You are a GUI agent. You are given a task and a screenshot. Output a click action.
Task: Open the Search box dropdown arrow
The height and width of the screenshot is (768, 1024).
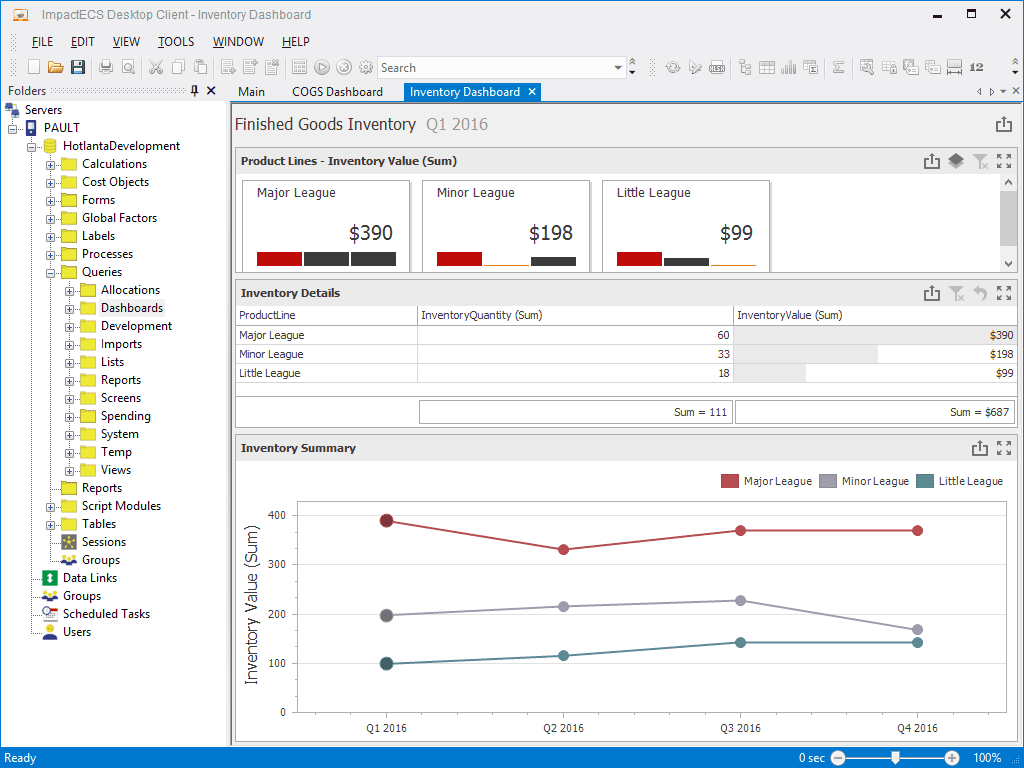coord(618,67)
